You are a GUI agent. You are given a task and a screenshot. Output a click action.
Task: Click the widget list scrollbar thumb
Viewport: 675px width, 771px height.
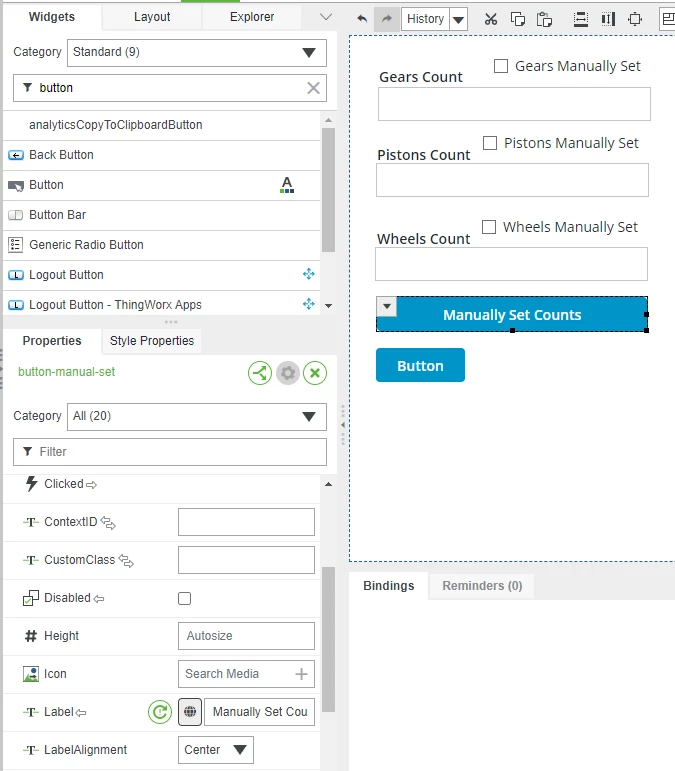pyautogui.click(x=328, y=190)
